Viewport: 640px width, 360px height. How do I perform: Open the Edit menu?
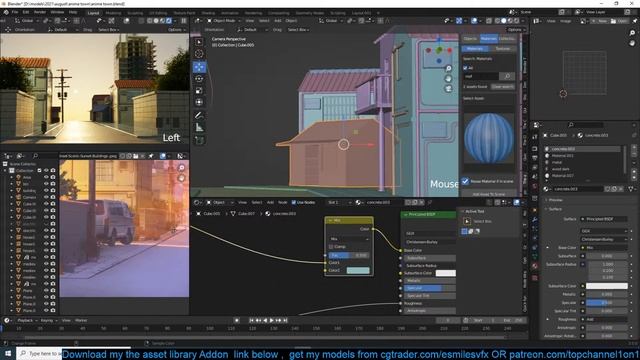tap(26, 12)
